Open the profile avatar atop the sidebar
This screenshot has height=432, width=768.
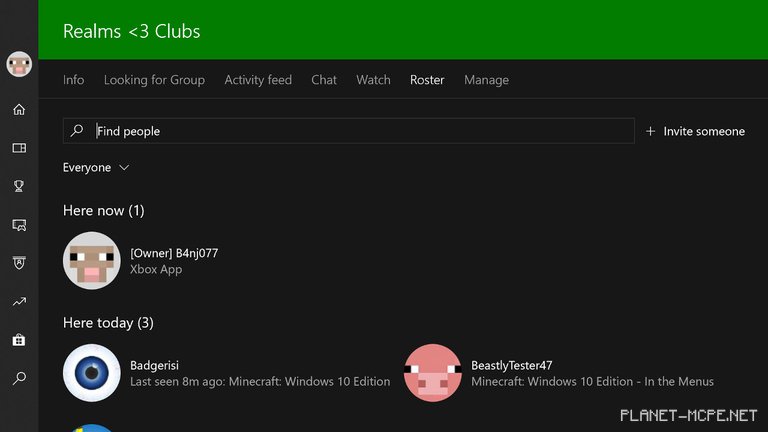tap(19, 65)
